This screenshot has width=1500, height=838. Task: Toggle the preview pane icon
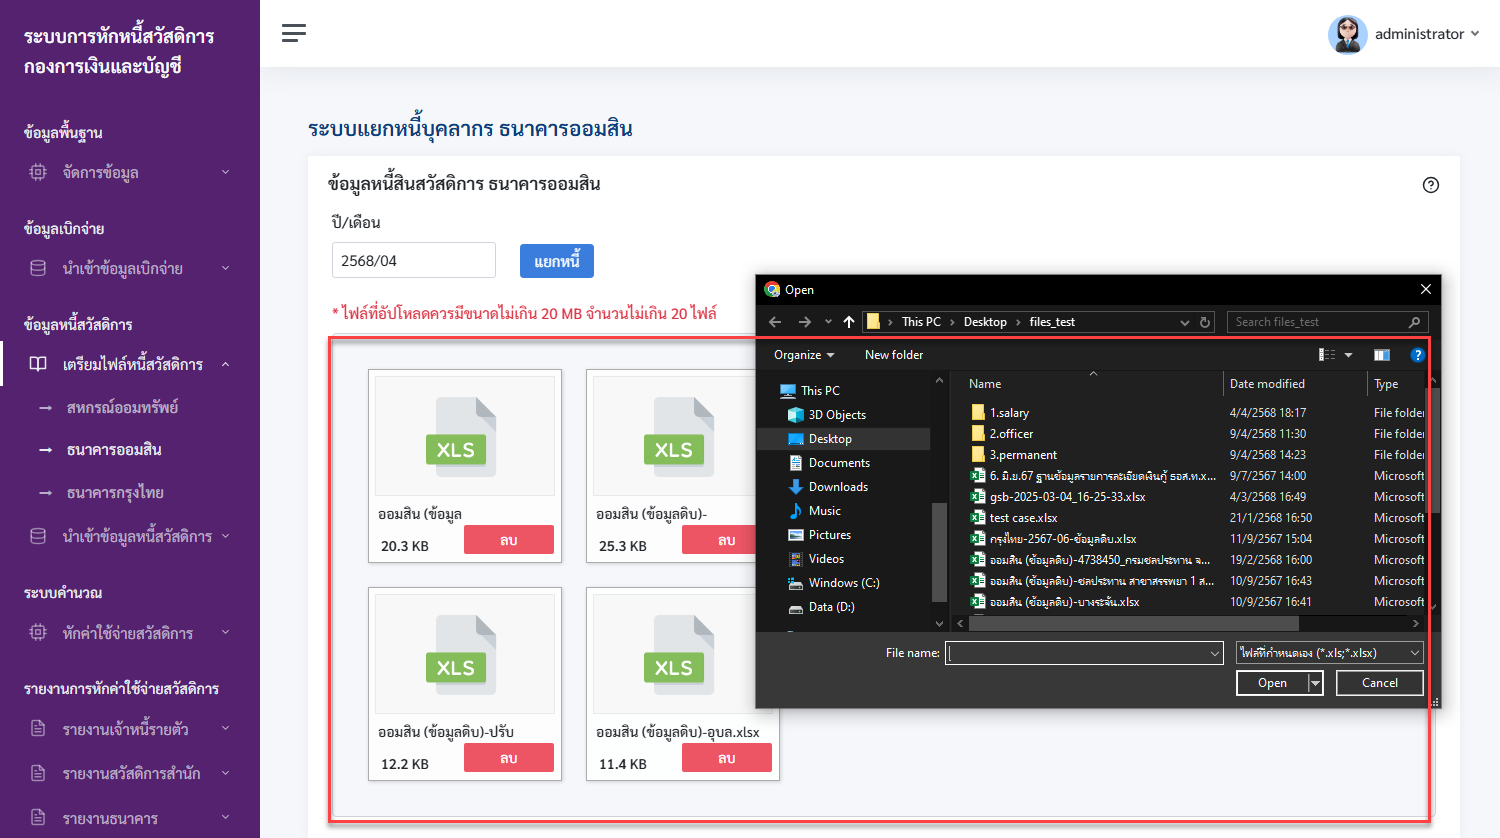point(1381,355)
